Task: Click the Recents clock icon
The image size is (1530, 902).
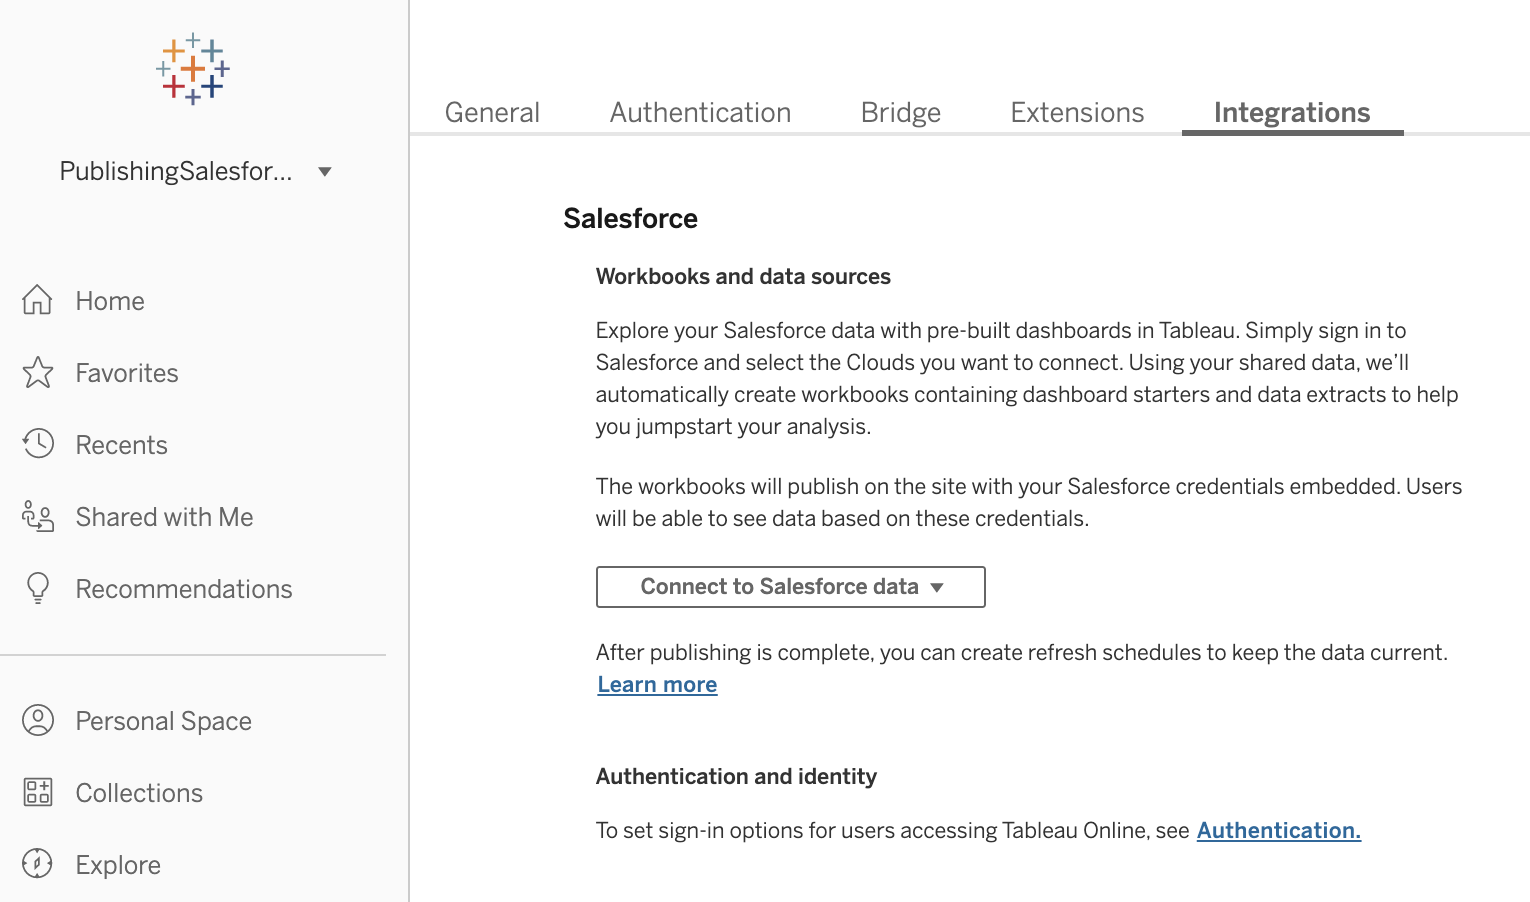Action: [x=38, y=444]
